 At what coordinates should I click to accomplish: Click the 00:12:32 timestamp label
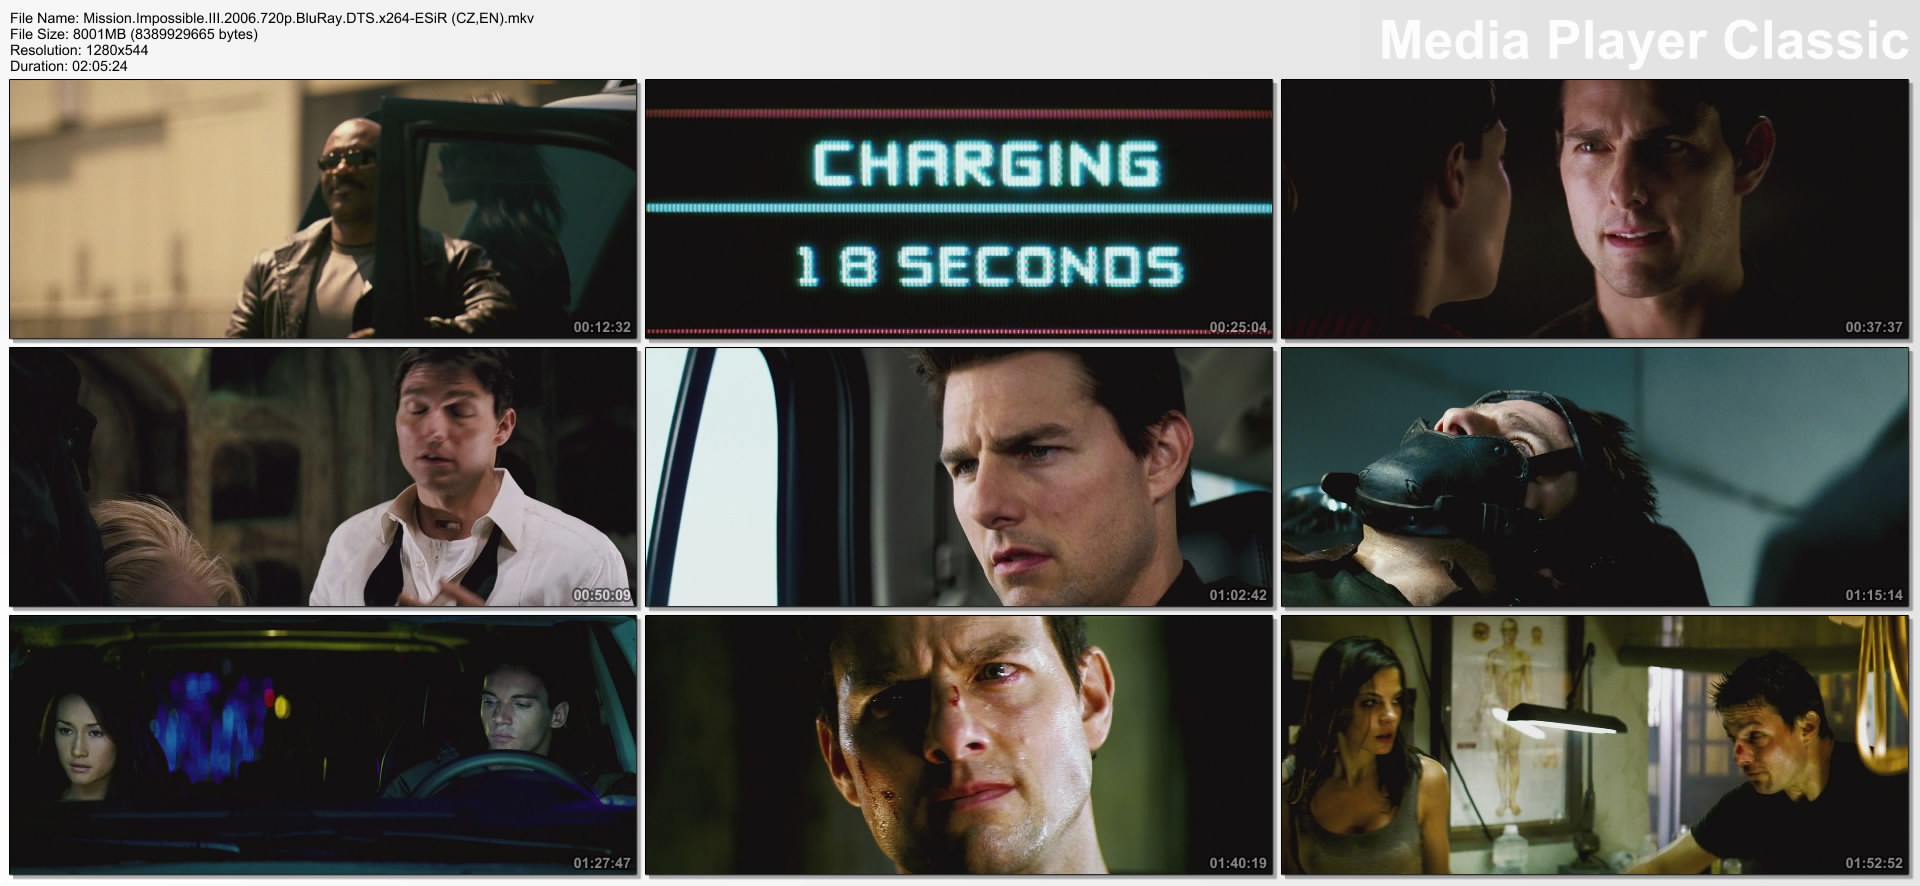pyautogui.click(x=602, y=327)
